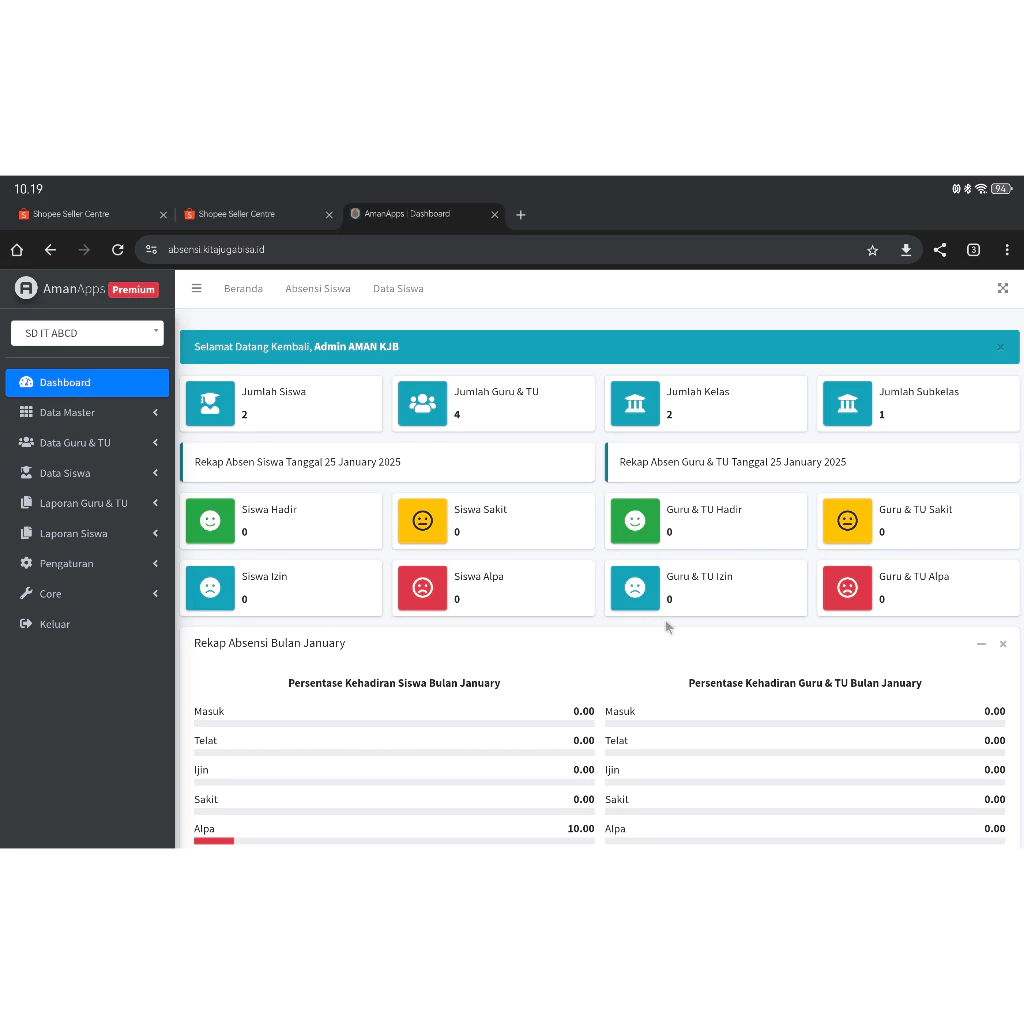
Task: Open the SD IT ABCD school dropdown
Action: click(x=87, y=333)
